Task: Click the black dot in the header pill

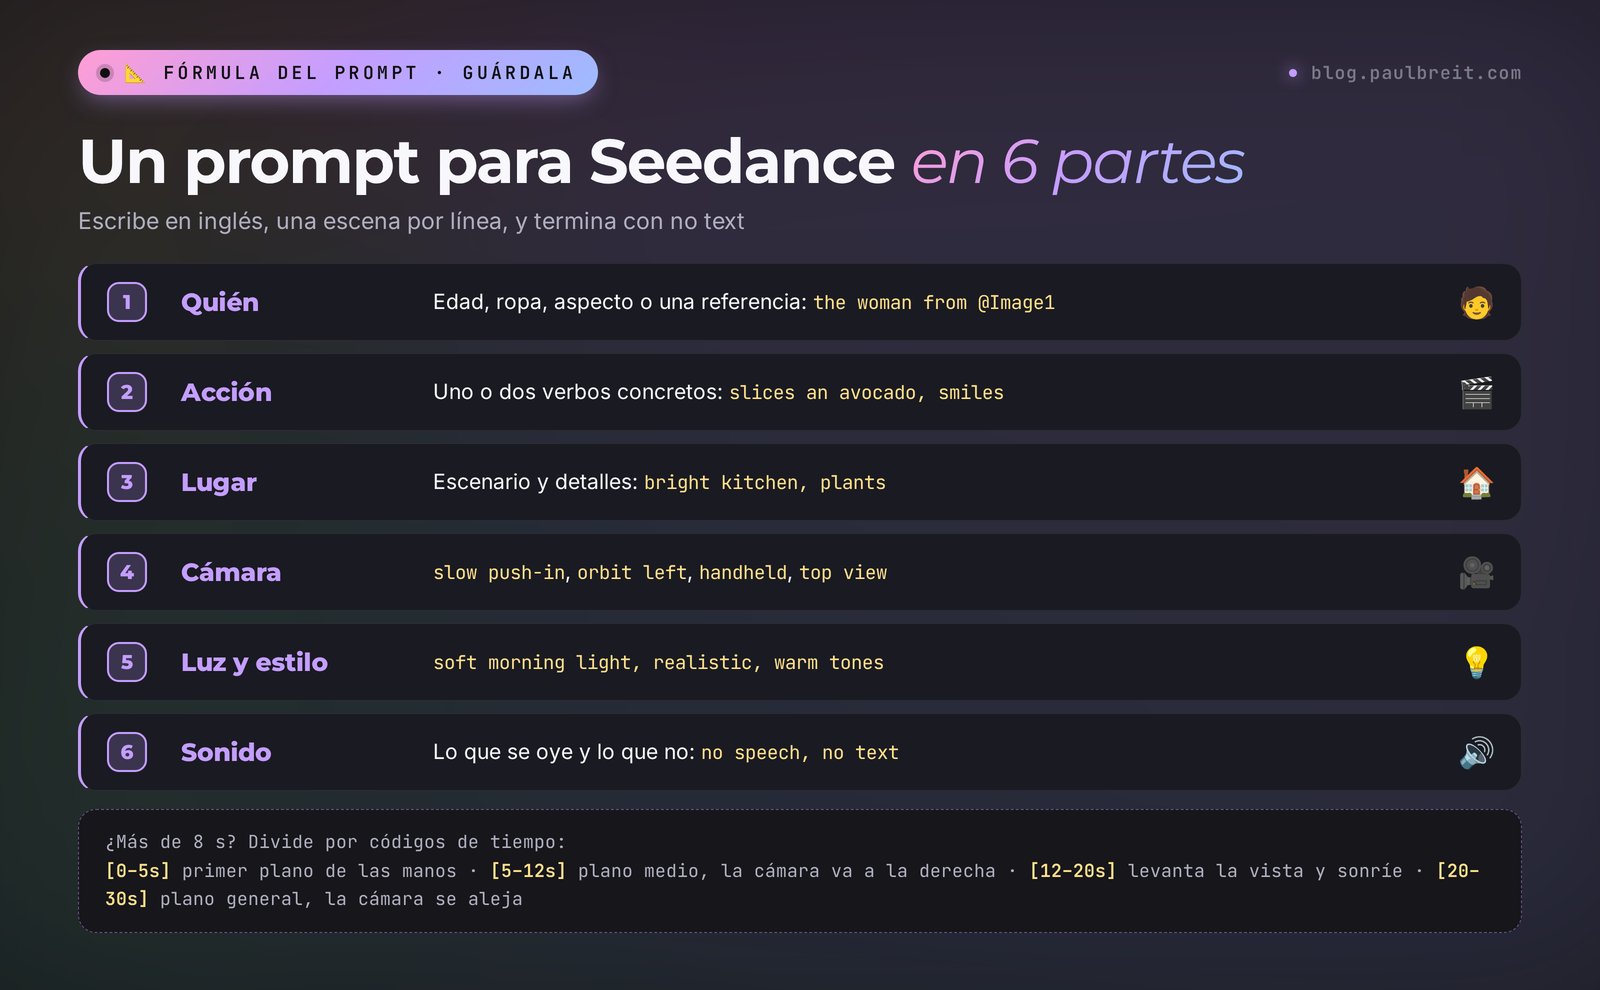Action: tap(105, 73)
